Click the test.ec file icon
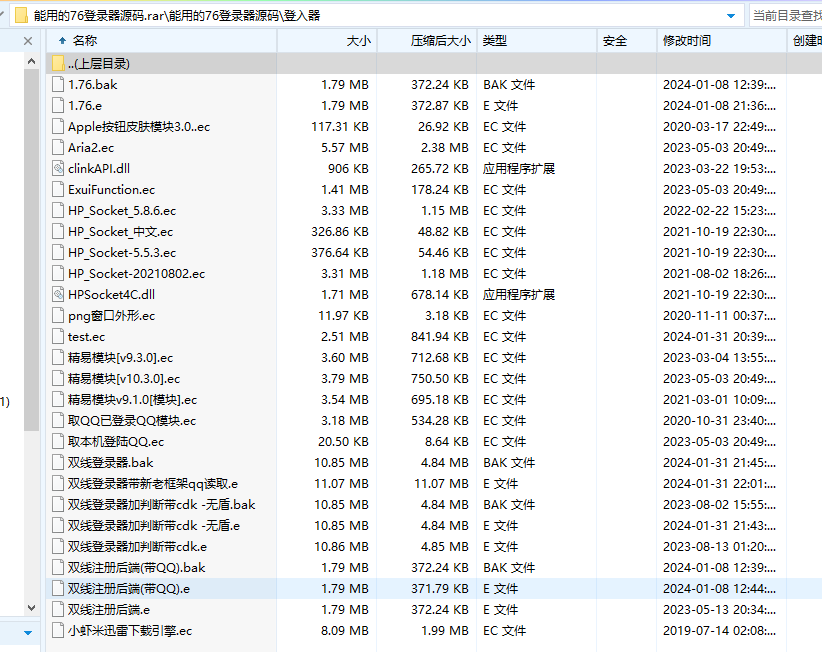Viewport: 822px width, 652px height. (x=58, y=337)
